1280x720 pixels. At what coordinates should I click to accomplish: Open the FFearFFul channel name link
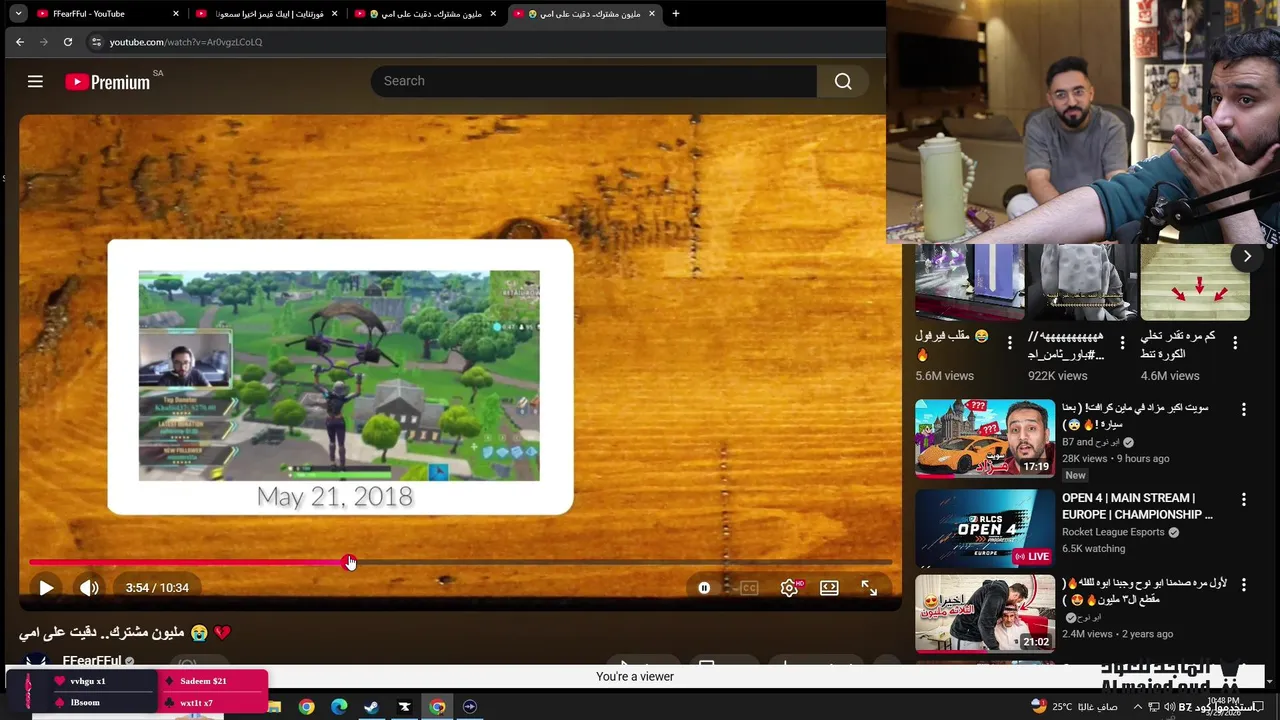(x=92, y=661)
